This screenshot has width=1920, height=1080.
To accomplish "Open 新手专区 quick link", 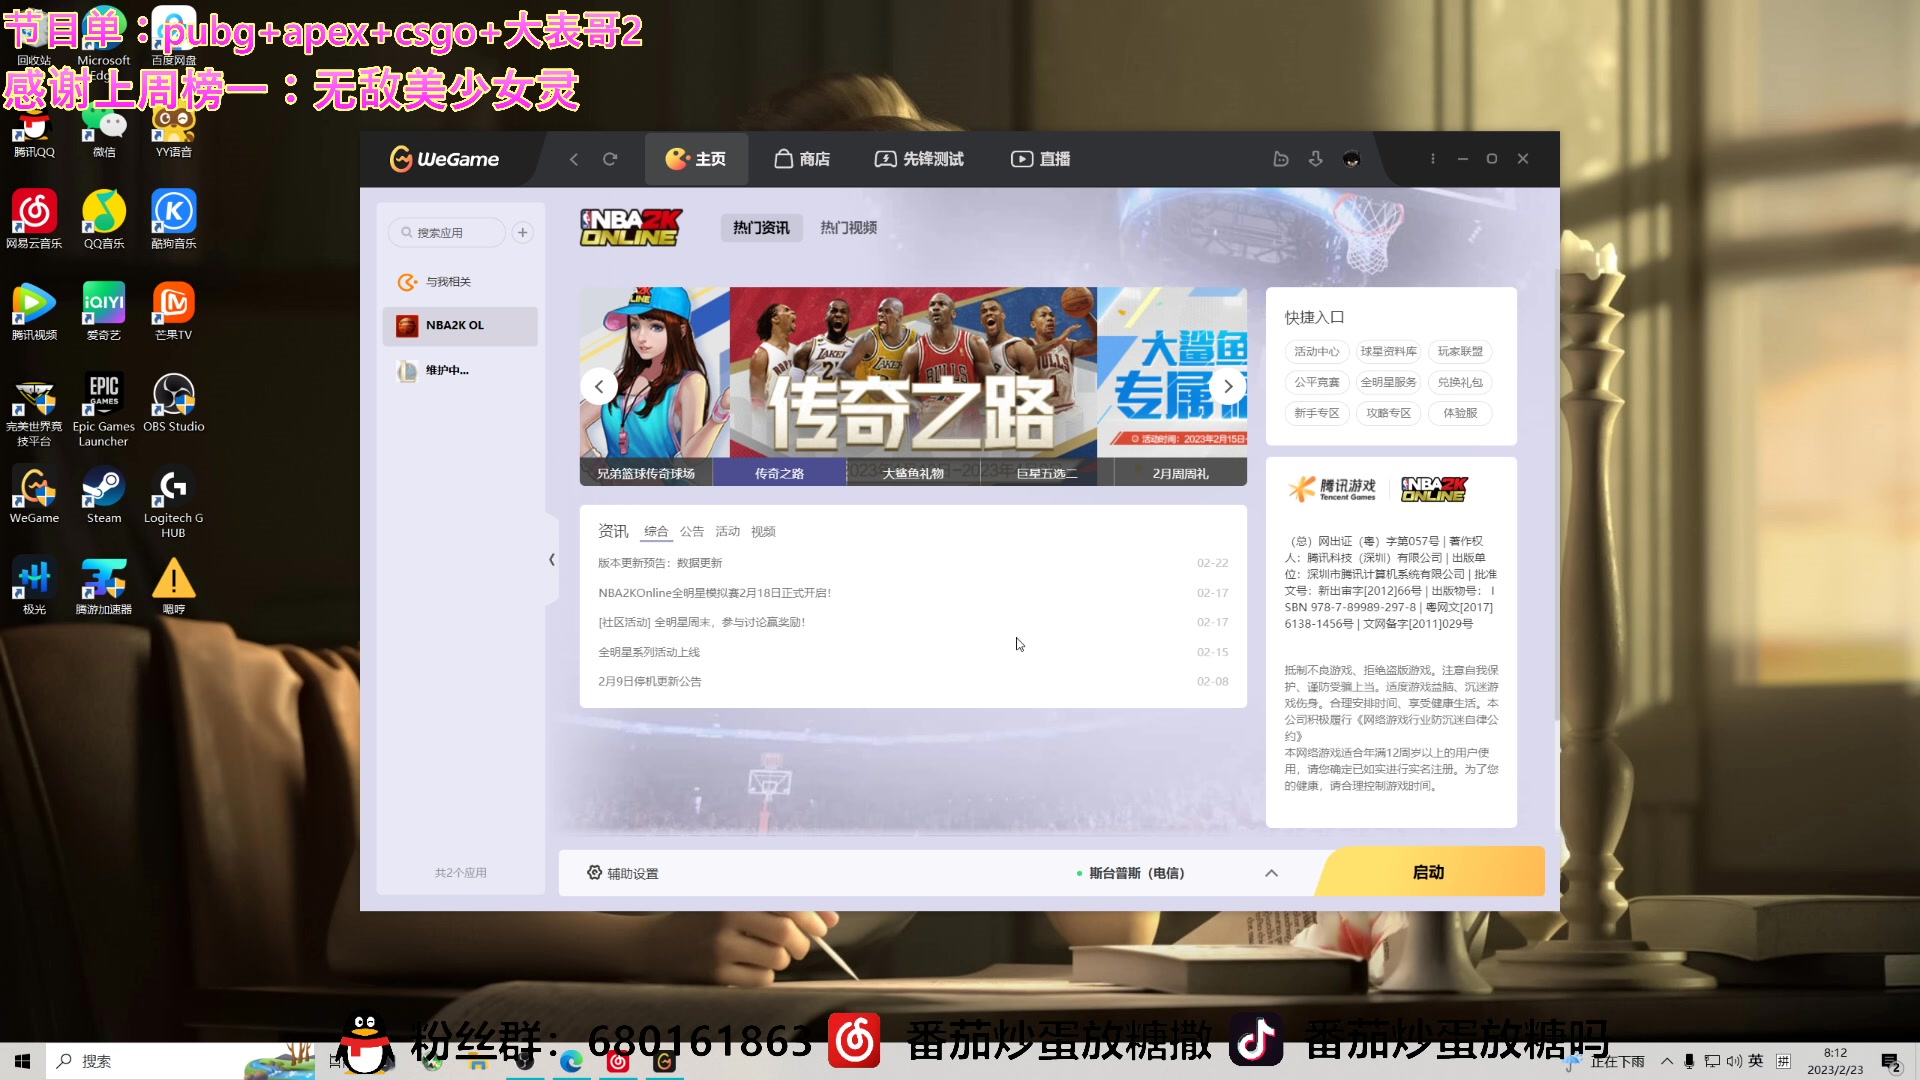I will click(x=1316, y=413).
